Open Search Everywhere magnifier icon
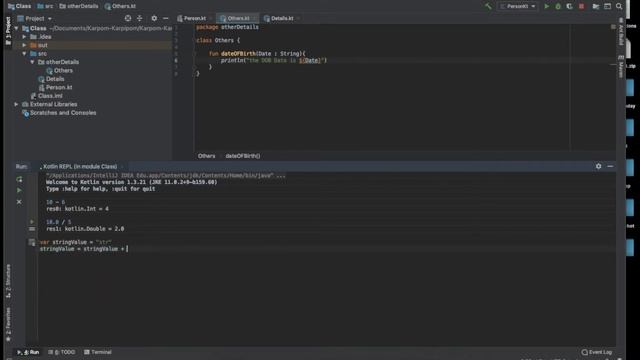This screenshot has width=640, height=360. [619, 6]
